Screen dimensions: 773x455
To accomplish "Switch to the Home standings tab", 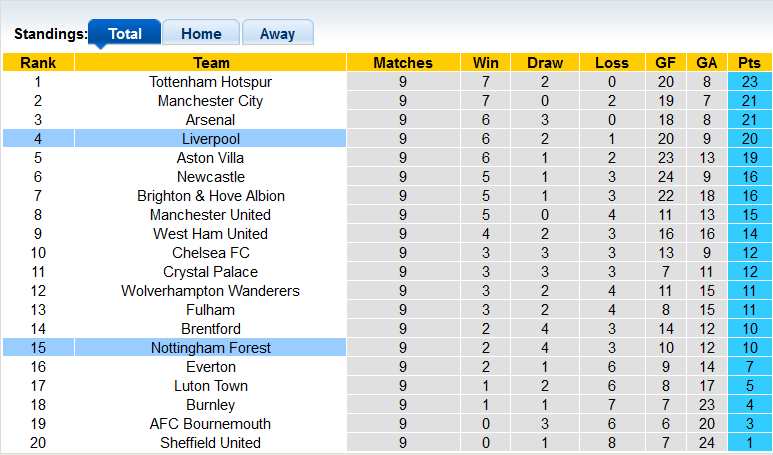I will [201, 33].
